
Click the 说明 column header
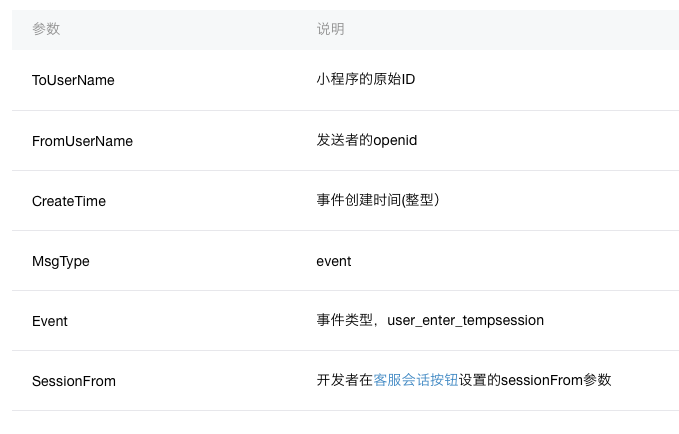click(x=330, y=29)
